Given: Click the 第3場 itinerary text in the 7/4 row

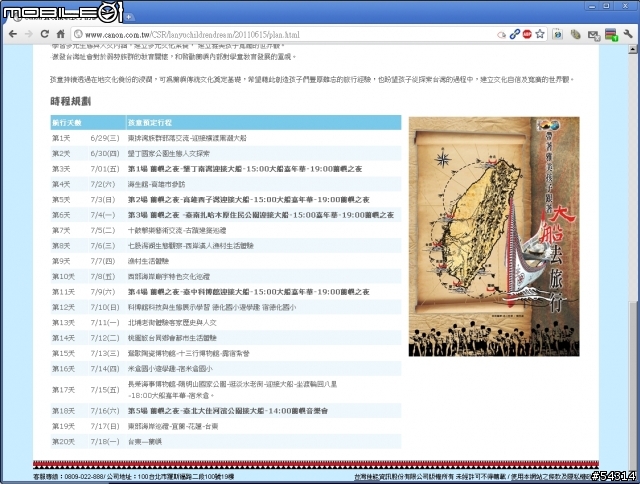Looking at the screenshot, I should click(261, 215).
